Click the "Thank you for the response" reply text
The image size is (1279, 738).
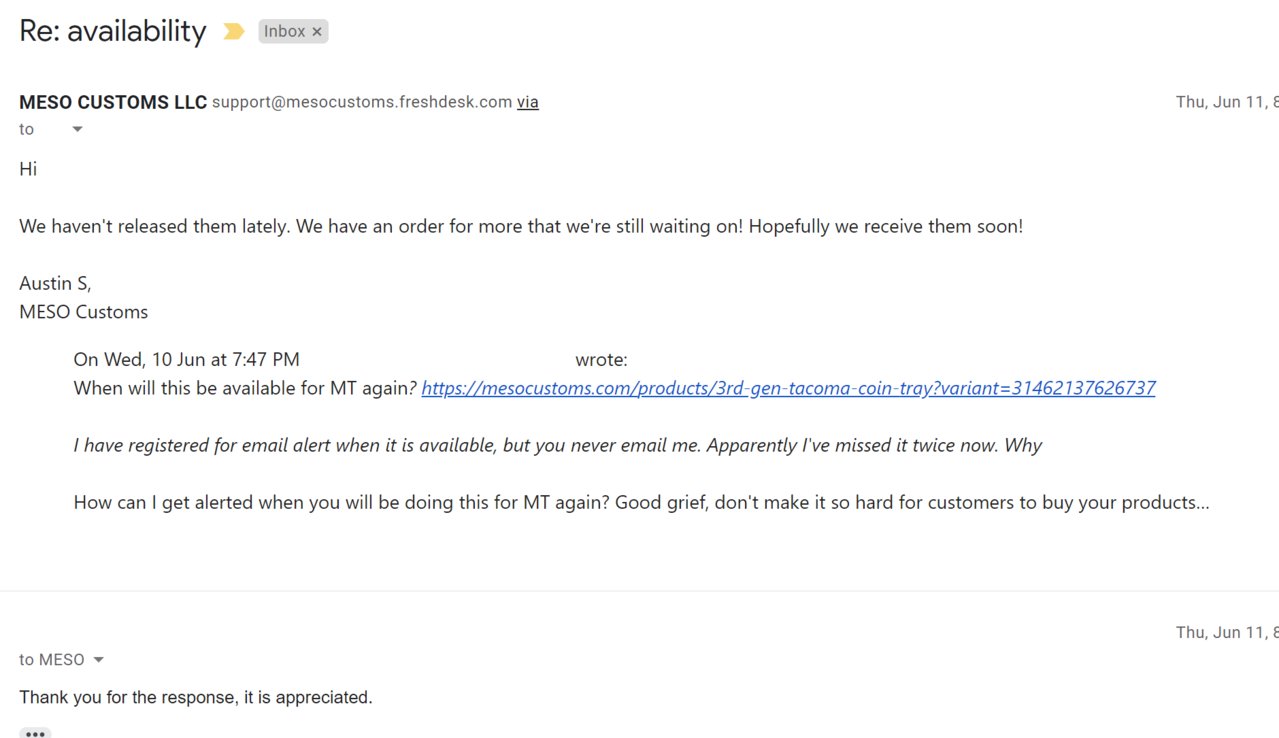coord(196,697)
